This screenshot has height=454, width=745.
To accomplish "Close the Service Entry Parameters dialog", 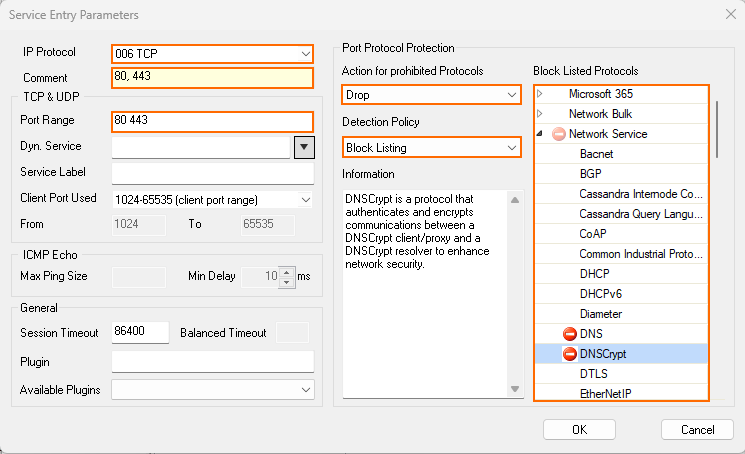I will pyautogui.click(x=728, y=14).
